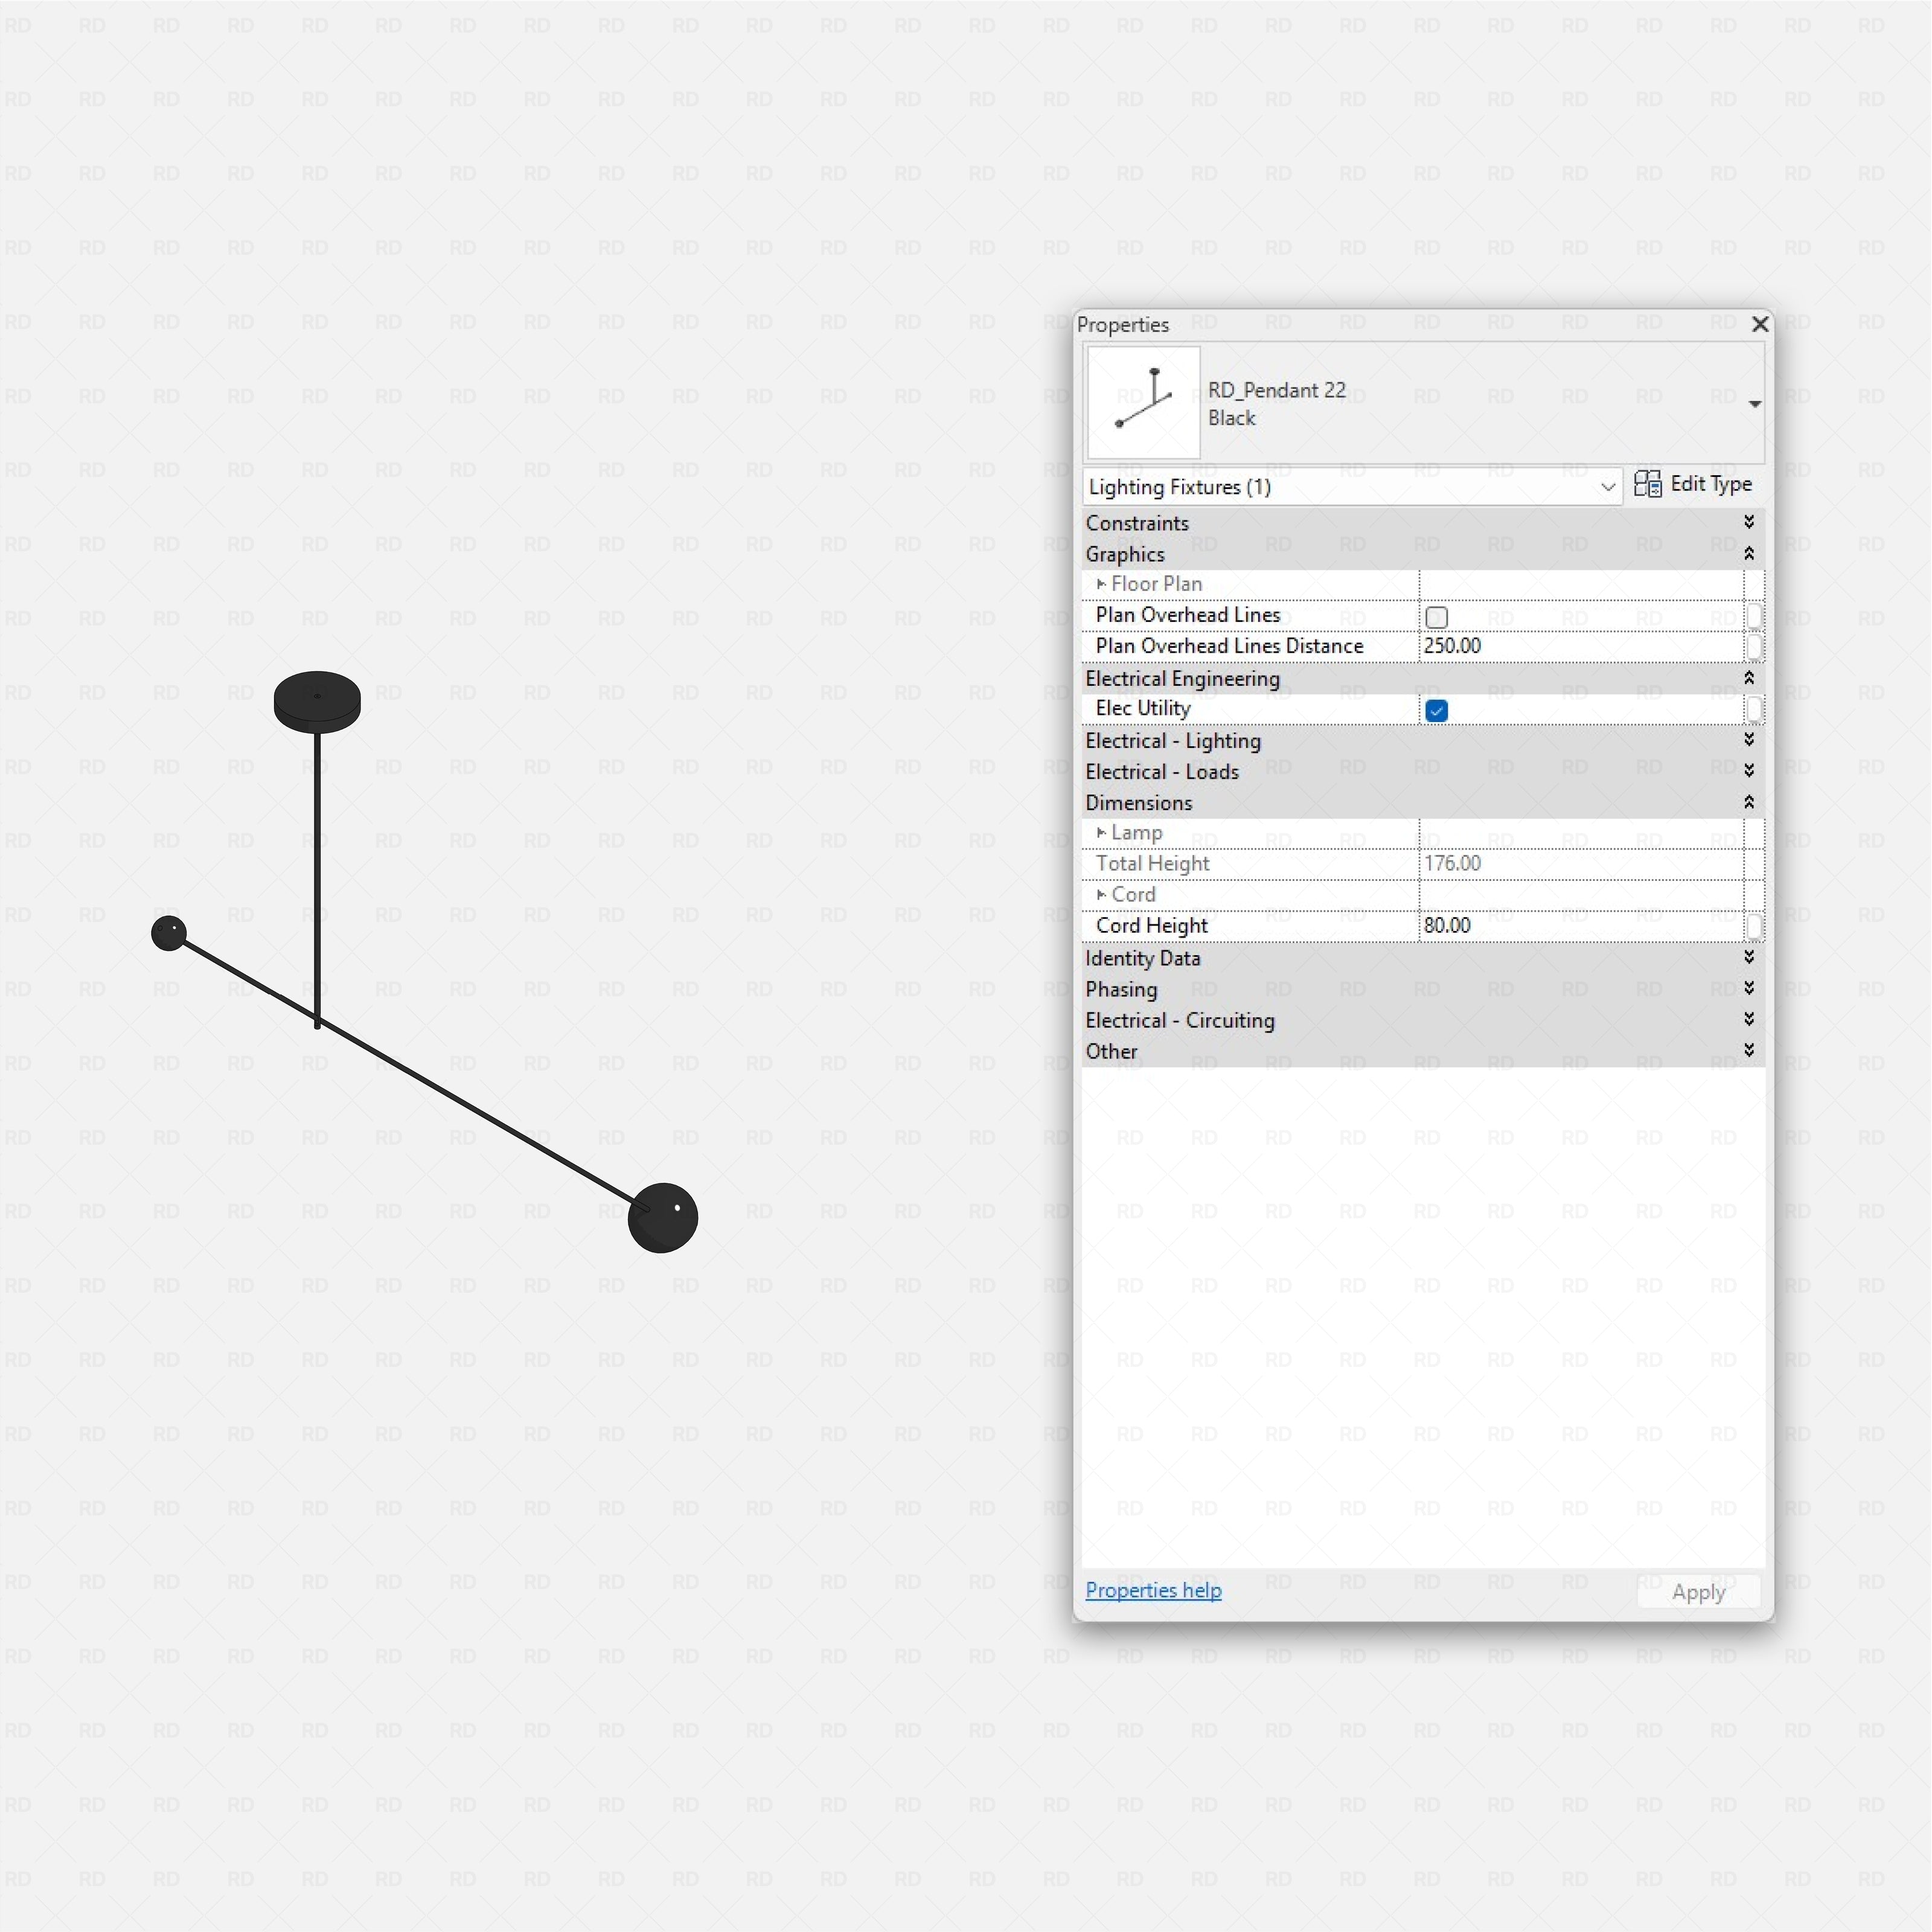Expand the Electrical - Circuiting section
Screen dimensions: 1932x1932
1748,1019
